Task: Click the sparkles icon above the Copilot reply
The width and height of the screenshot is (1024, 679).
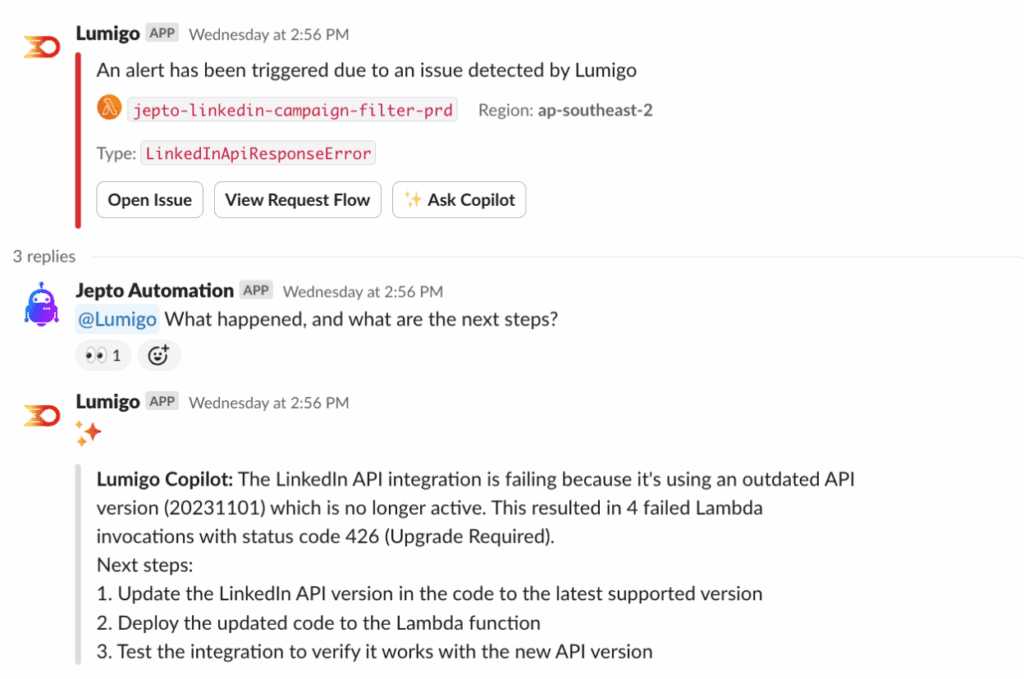Action: [x=88, y=433]
